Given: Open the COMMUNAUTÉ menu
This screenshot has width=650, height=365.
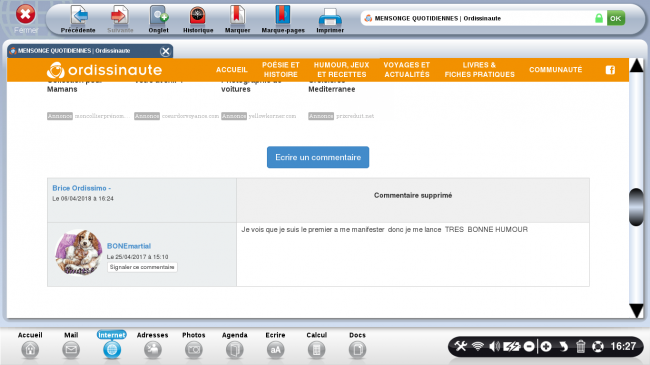Looking at the screenshot, I should click(555, 70).
